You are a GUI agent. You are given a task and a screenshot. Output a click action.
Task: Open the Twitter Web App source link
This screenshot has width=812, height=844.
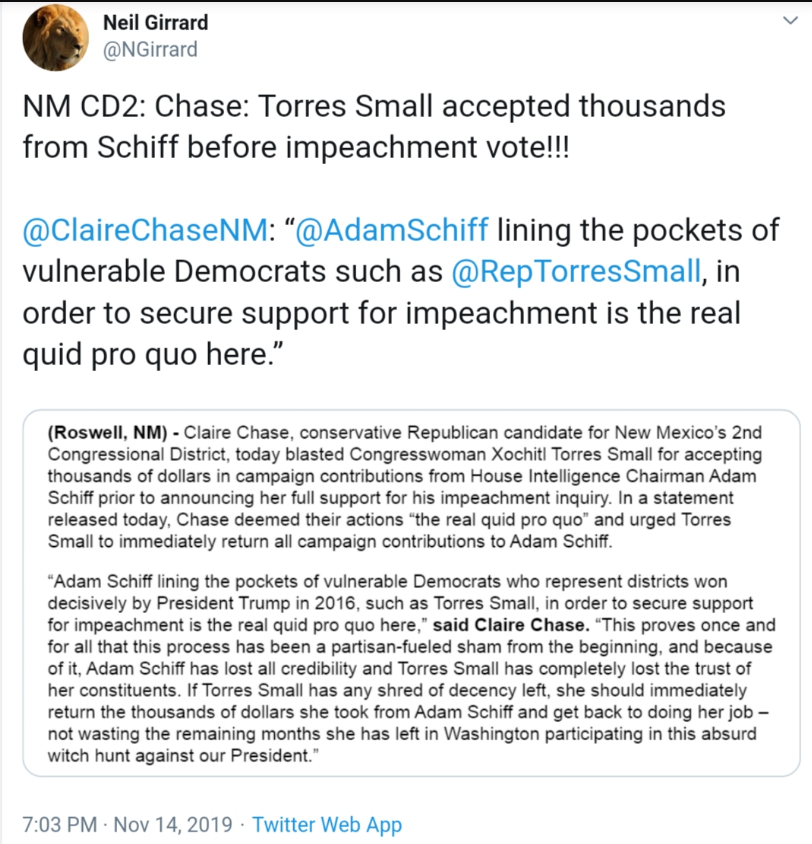click(327, 825)
